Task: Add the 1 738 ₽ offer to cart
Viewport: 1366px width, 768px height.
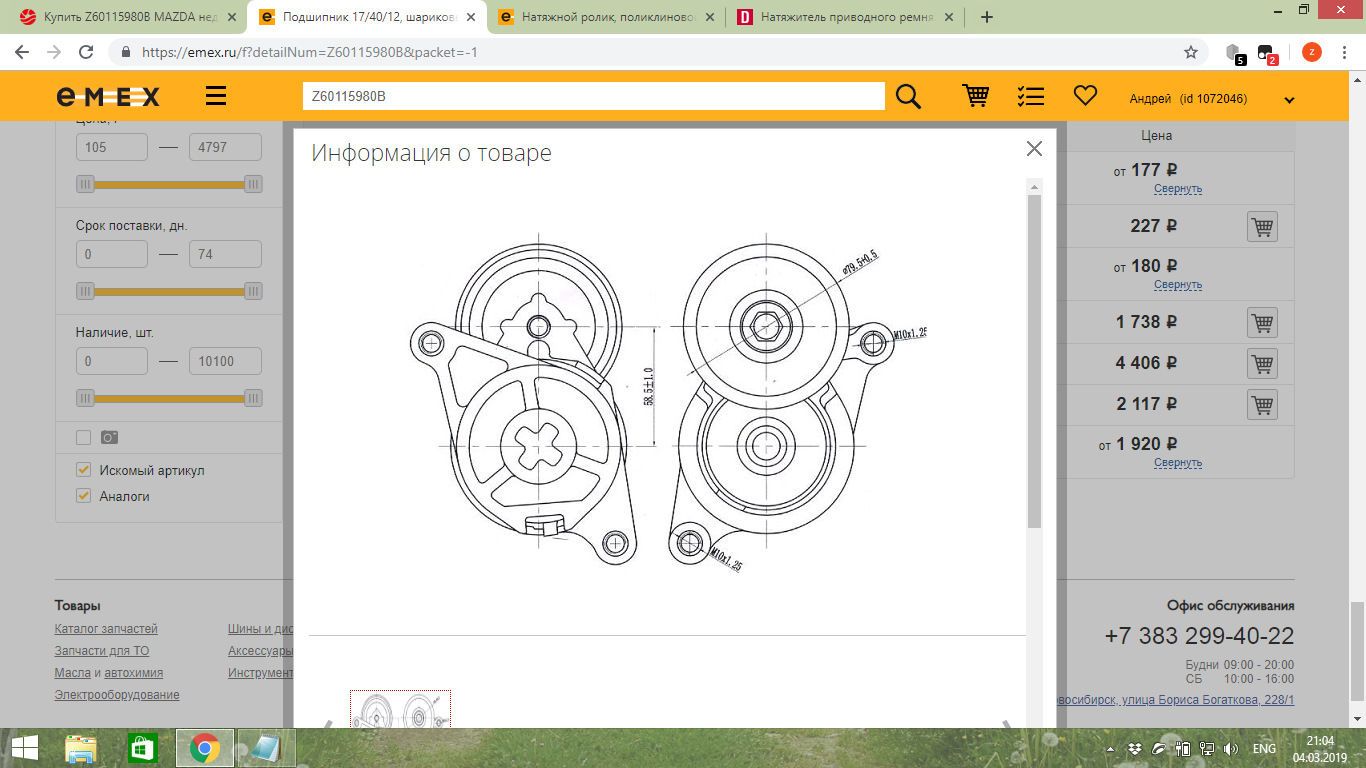Action: [x=1262, y=323]
